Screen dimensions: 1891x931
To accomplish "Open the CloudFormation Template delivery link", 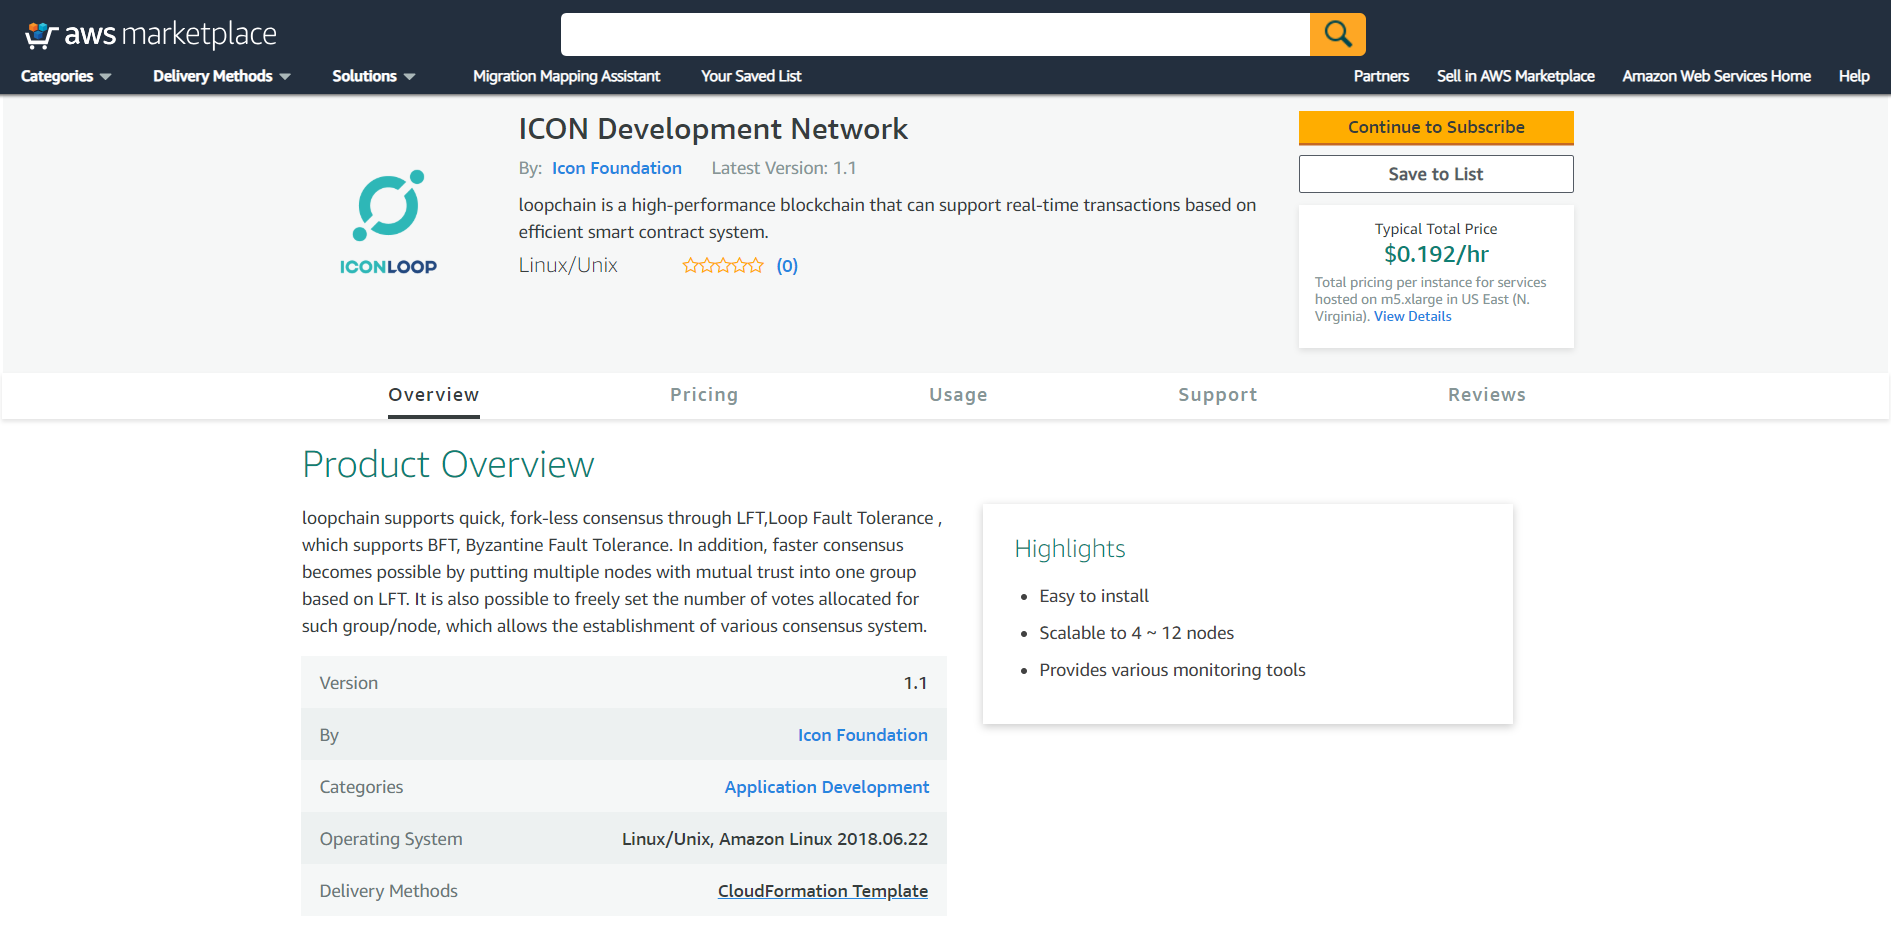I will tap(822, 890).
